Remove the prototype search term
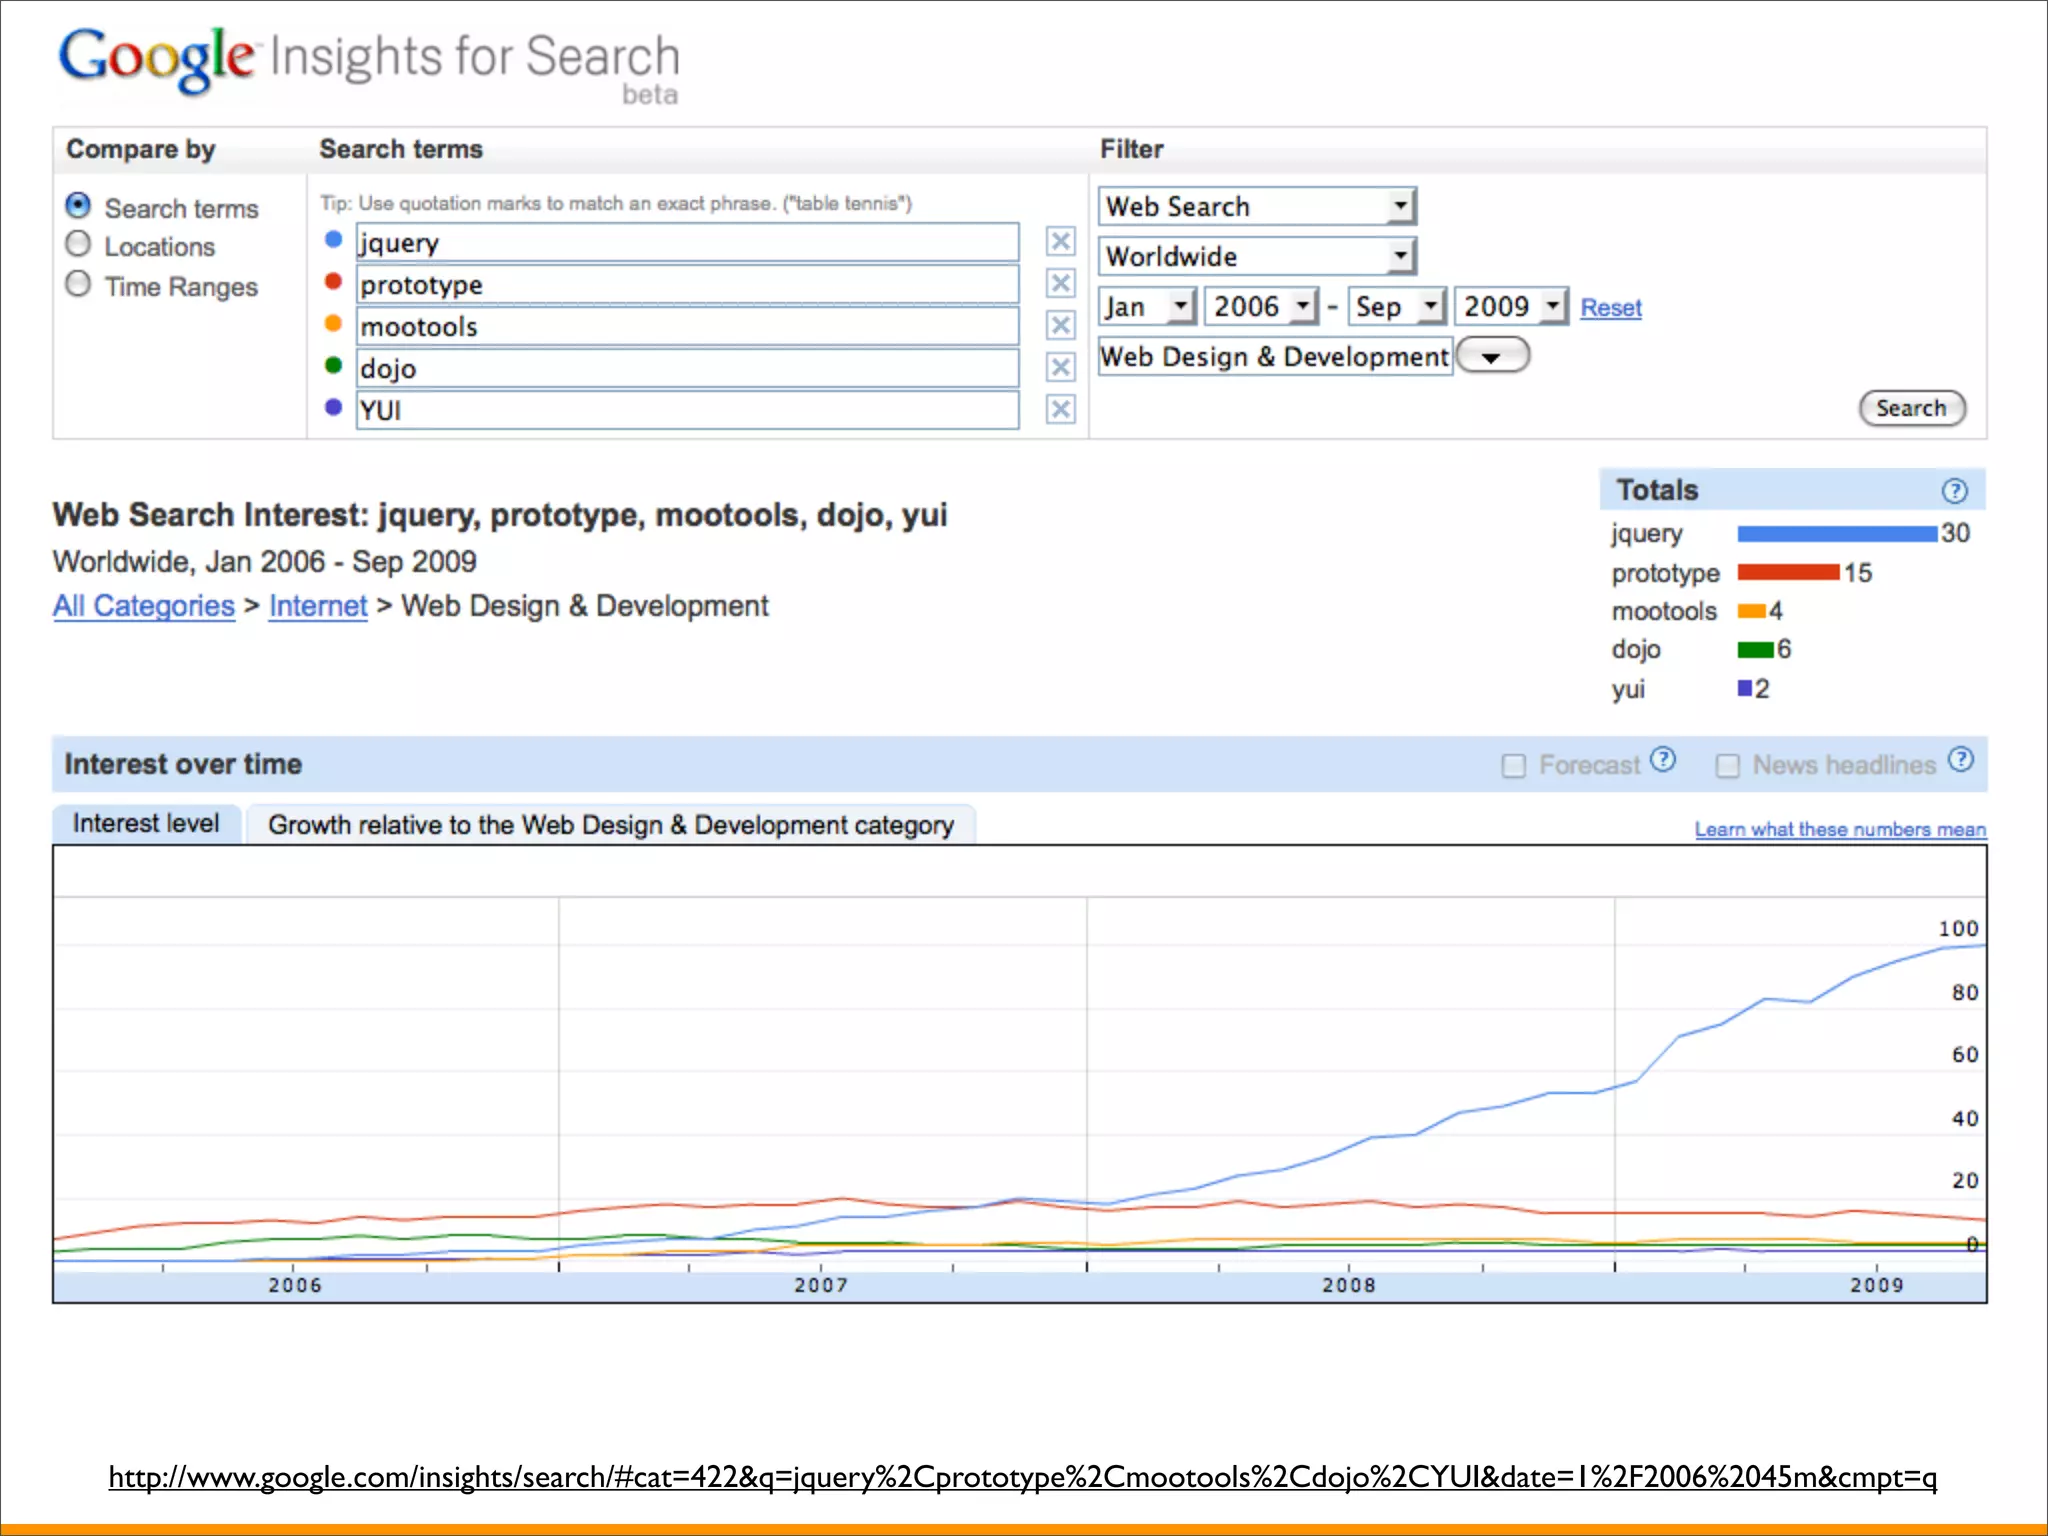The height and width of the screenshot is (1536, 2048). tap(1061, 284)
